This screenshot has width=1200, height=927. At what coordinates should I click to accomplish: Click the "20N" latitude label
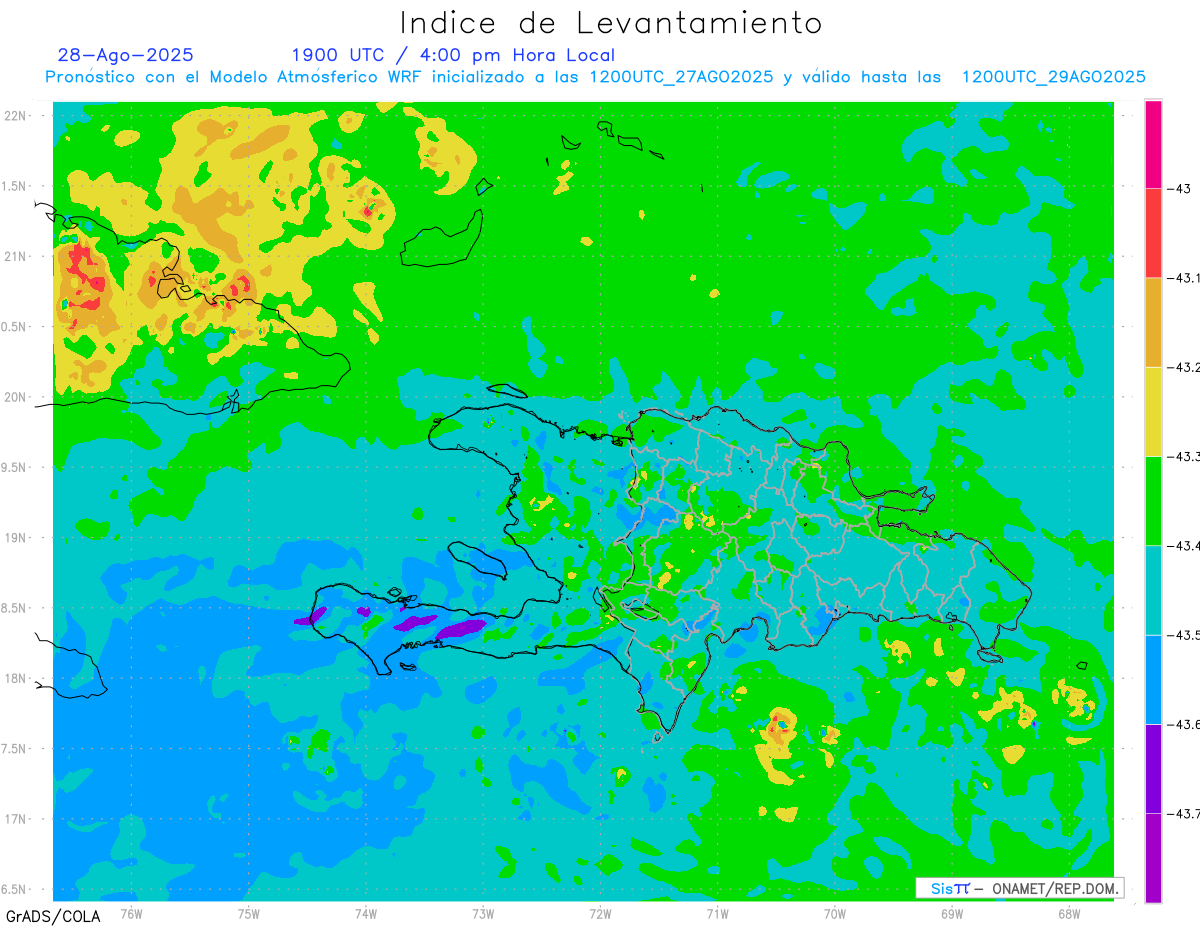click(15, 397)
